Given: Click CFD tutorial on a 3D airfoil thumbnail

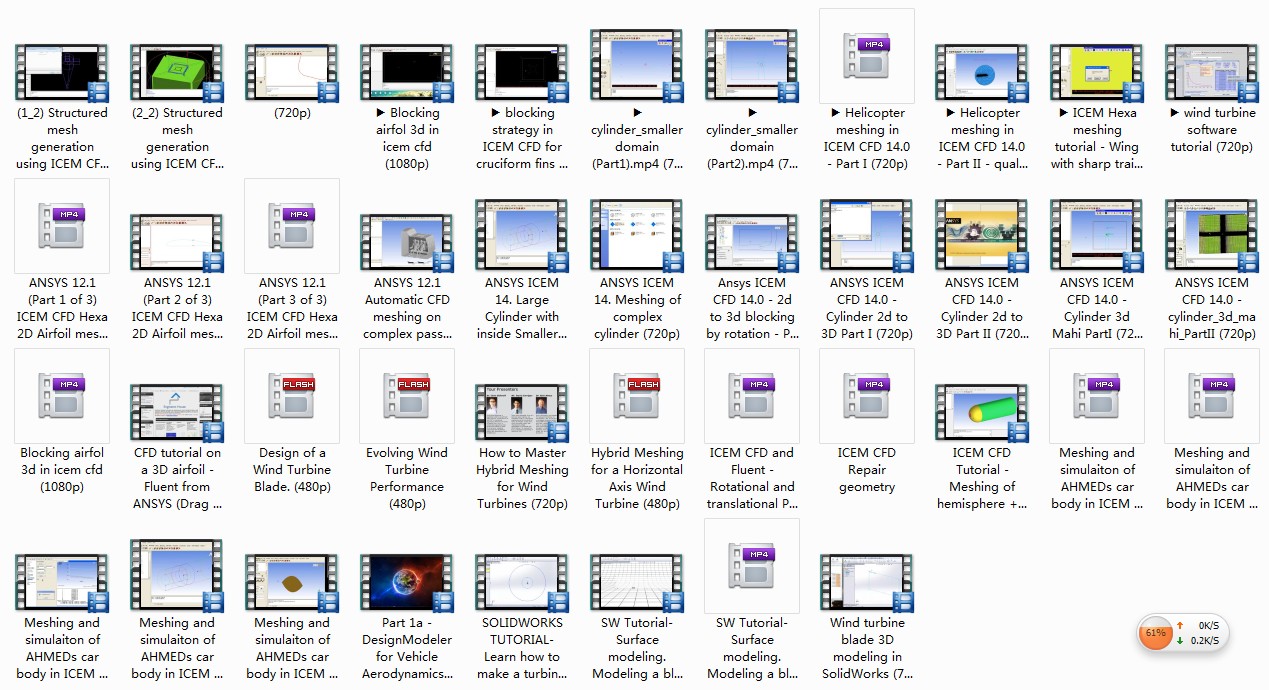Looking at the screenshot, I should pos(177,412).
